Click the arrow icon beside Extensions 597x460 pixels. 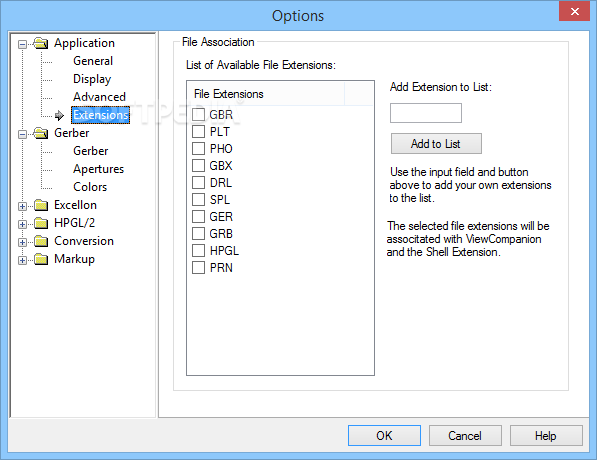coord(59,115)
